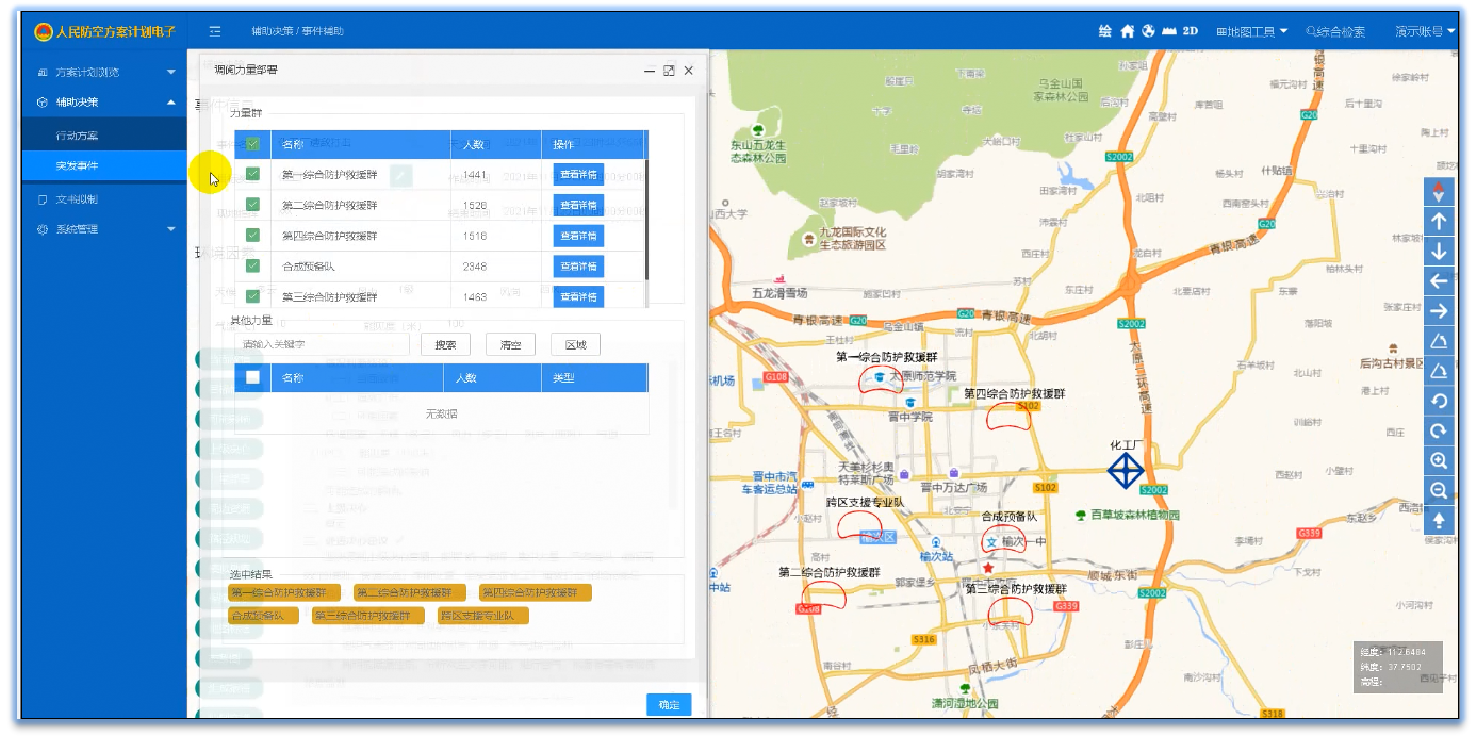Click the 第一综合防护救援群 yellow result tag

click(x=285, y=593)
